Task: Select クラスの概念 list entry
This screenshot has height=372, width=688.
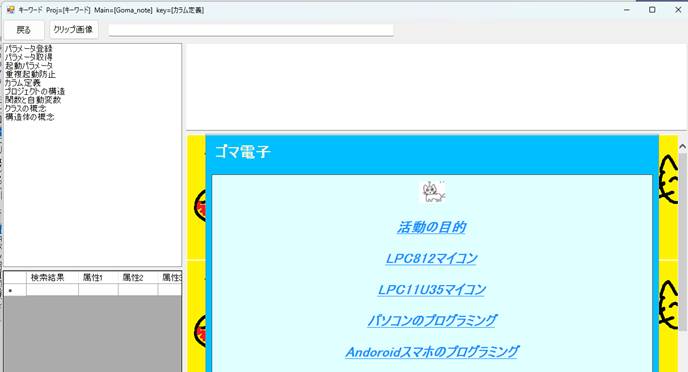Action: pos(25,108)
